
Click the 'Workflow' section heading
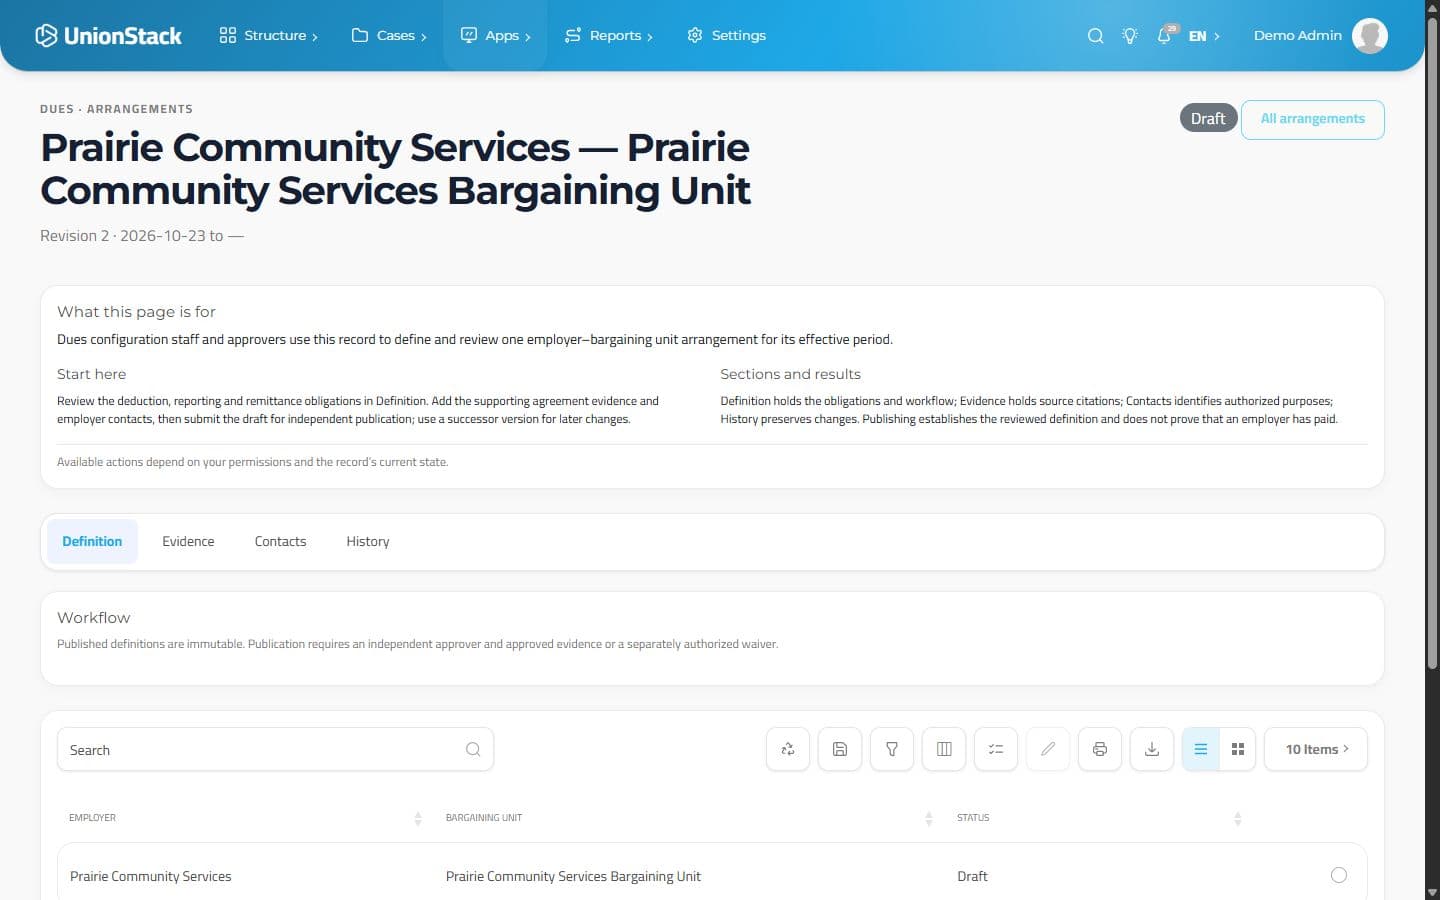(x=94, y=618)
